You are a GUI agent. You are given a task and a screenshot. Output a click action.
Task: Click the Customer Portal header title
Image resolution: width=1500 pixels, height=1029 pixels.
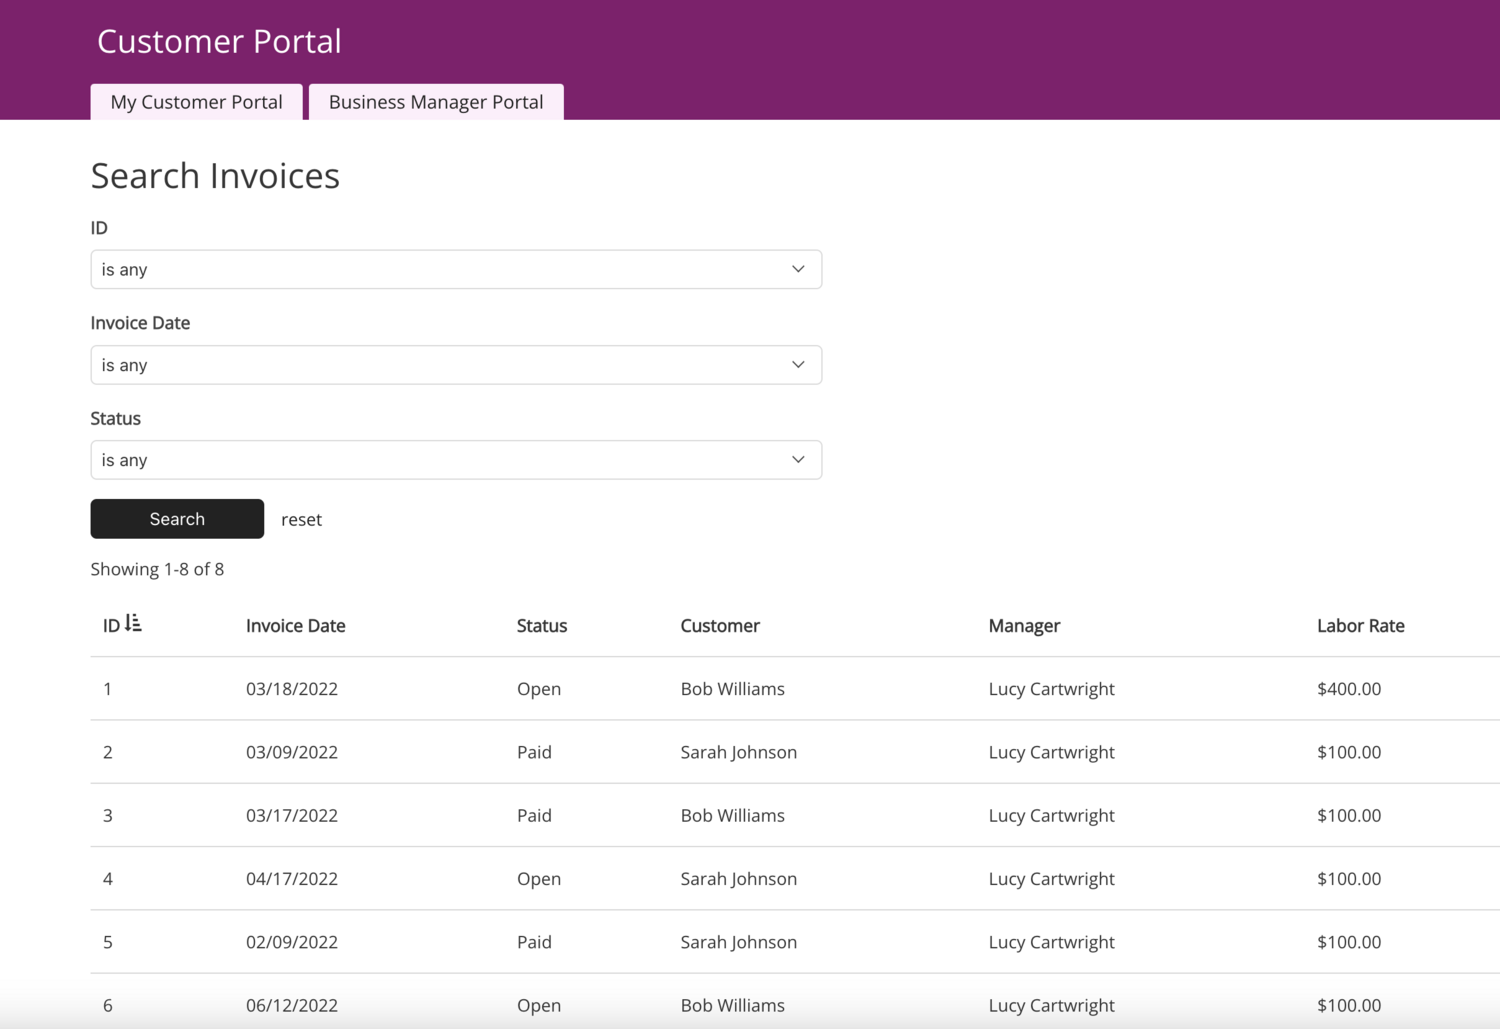pos(219,41)
